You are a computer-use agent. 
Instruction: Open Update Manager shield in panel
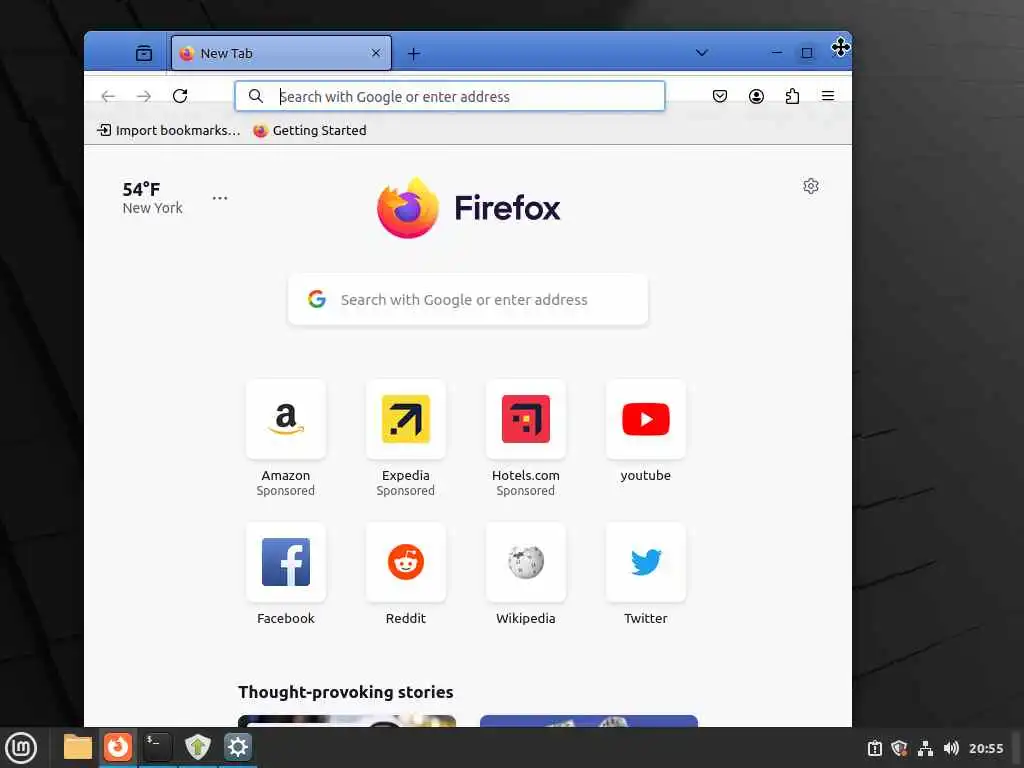click(x=197, y=747)
